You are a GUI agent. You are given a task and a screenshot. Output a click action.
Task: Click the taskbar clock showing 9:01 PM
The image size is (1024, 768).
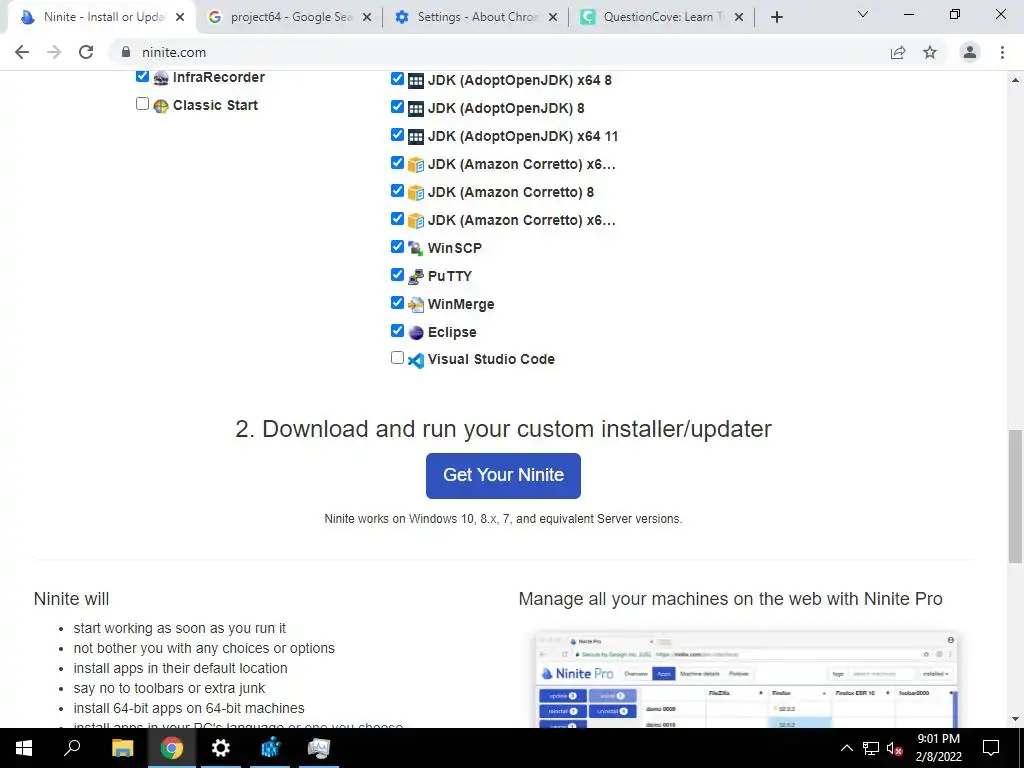(x=938, y=748)
